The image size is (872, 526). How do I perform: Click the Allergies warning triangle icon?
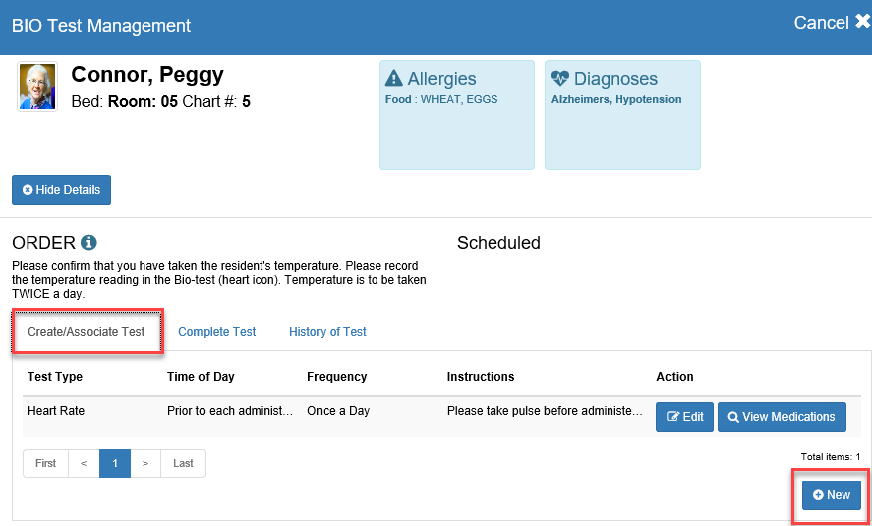[394, 79]
